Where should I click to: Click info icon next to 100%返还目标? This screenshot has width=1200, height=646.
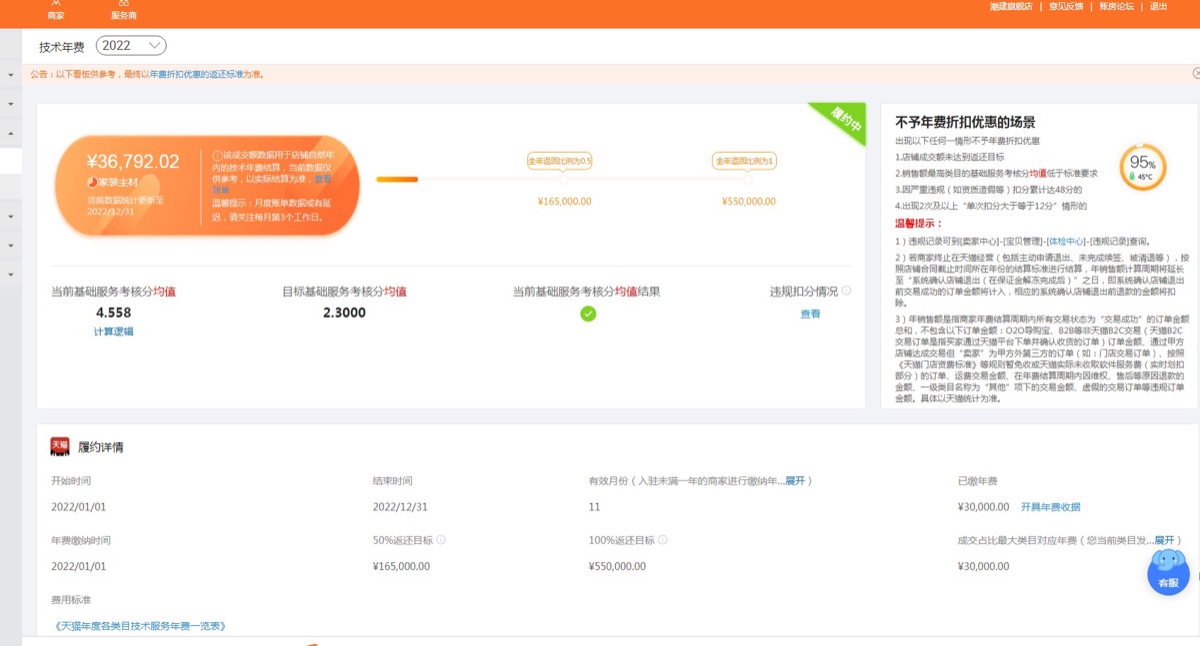[662, 539]
